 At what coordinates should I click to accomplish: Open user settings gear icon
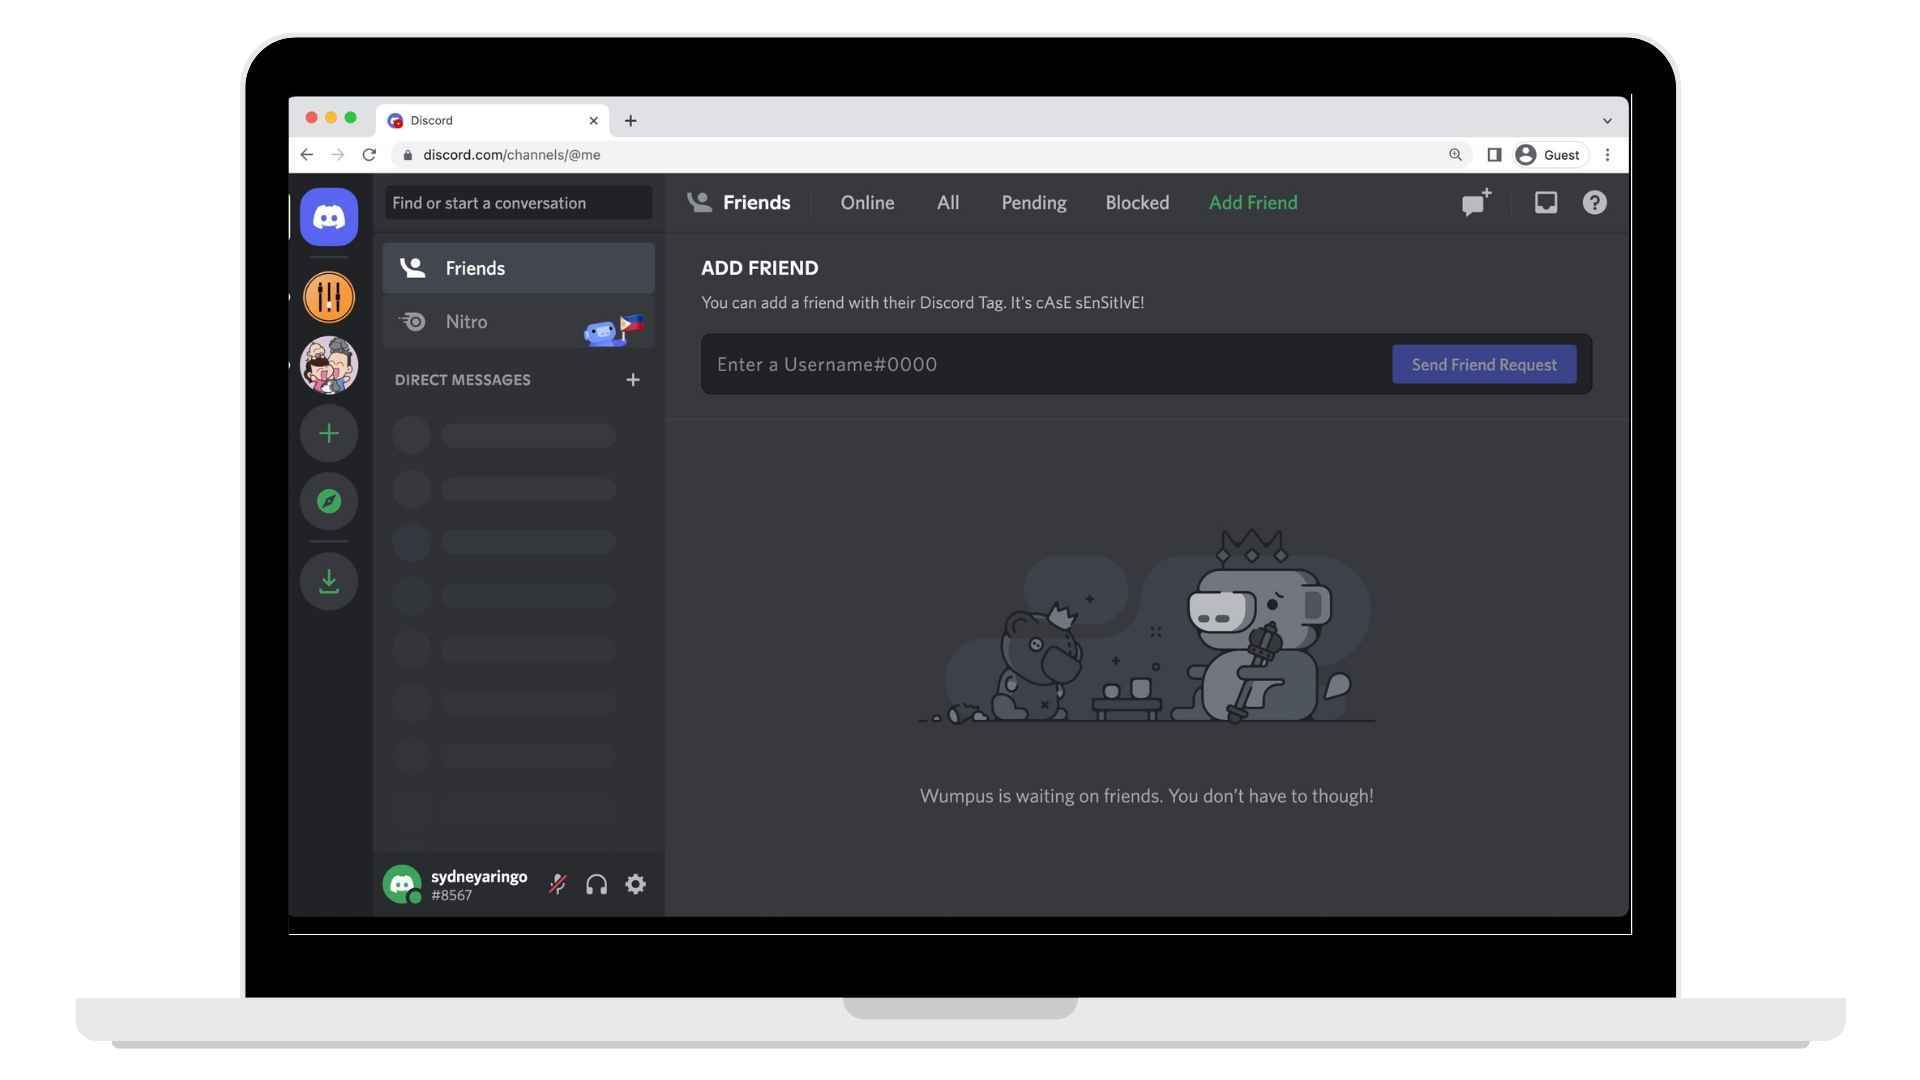click(636, 884)
